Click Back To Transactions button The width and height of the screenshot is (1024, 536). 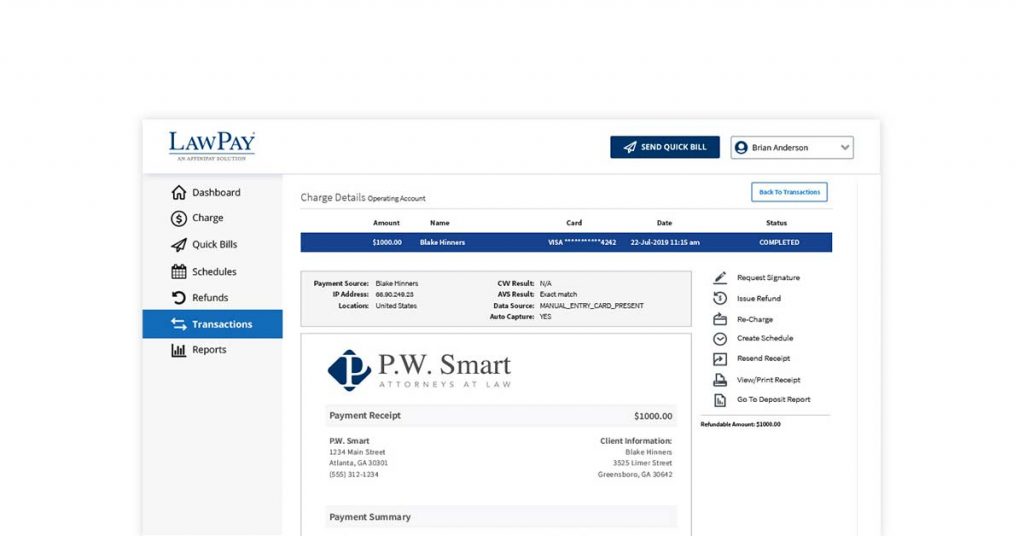click(789, 192)
